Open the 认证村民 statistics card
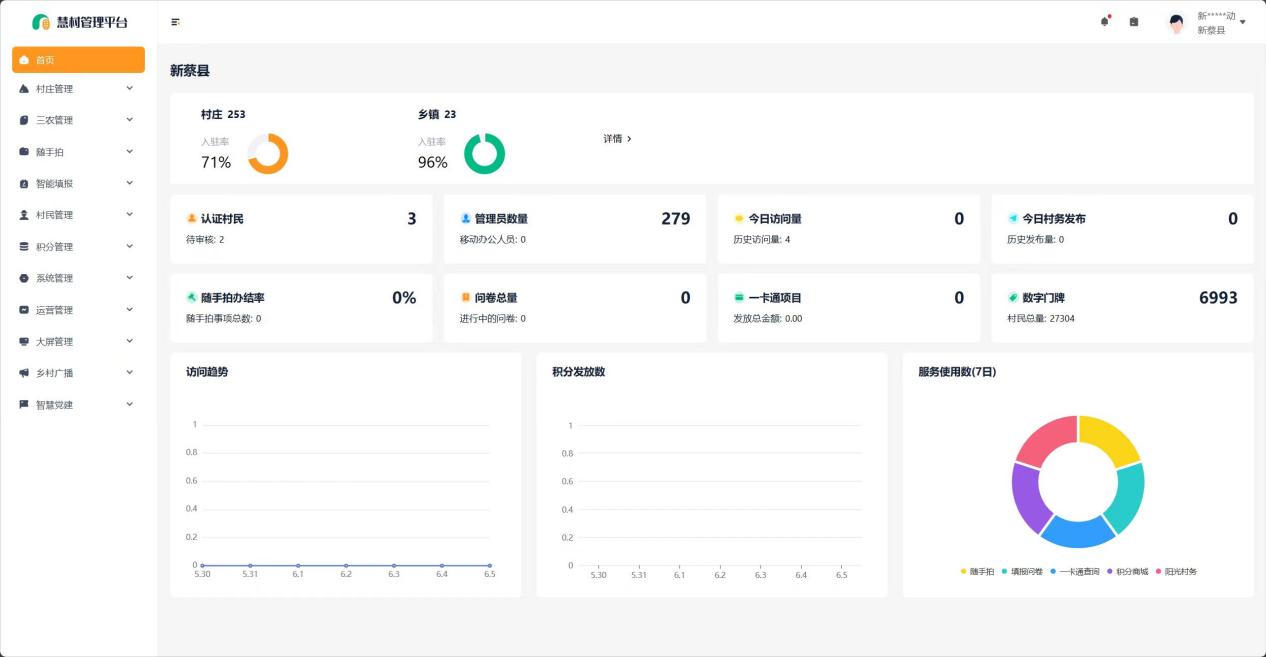The image size is (1266, 657). click(x=301, y=229)
